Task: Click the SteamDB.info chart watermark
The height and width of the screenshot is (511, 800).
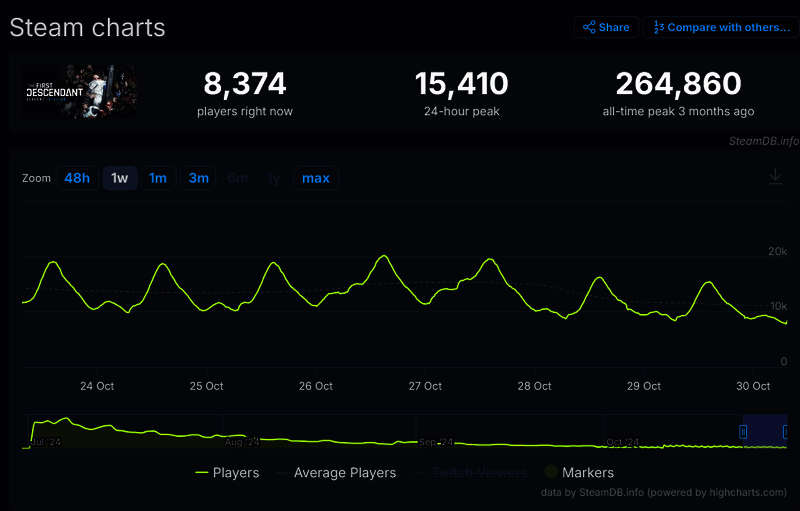Action: coord(763,141)
